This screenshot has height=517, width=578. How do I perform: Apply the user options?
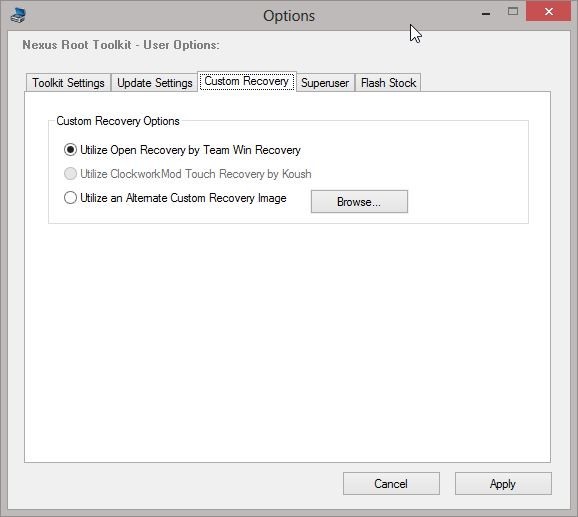(503, 483)
